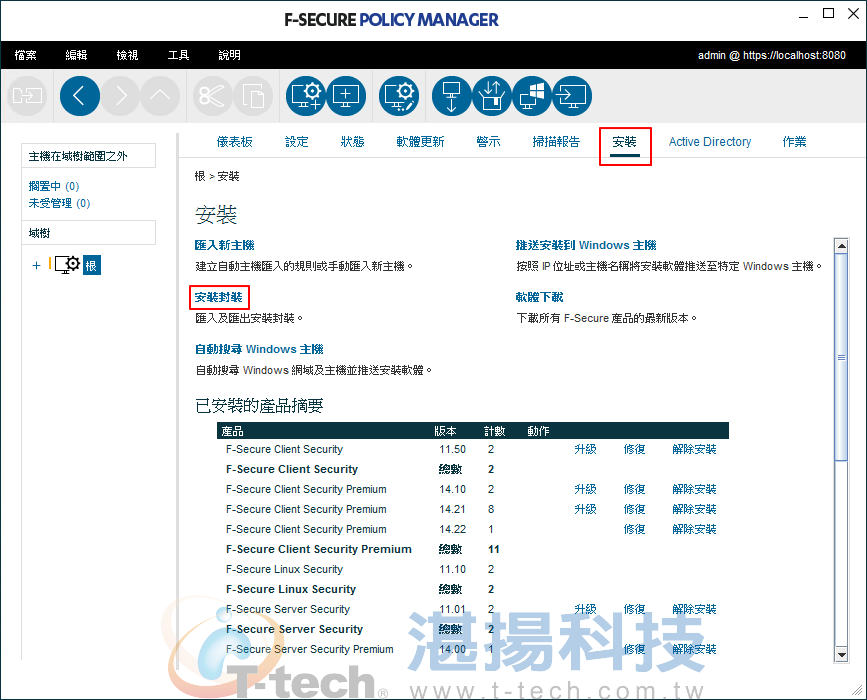The height and width of the screenshot is (700, 867).
Task: Click 解除安裝 for Server Security Premium 14.00
Action: 694,649
